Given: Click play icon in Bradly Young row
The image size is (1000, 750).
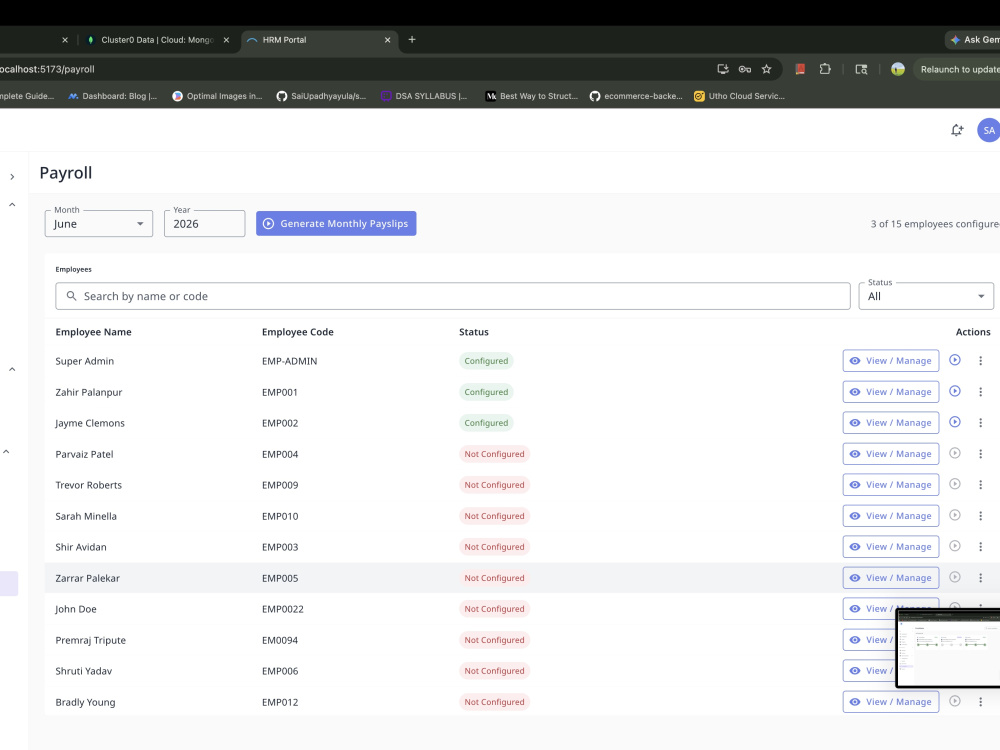Looking at the screenshot, I should 955,701.
